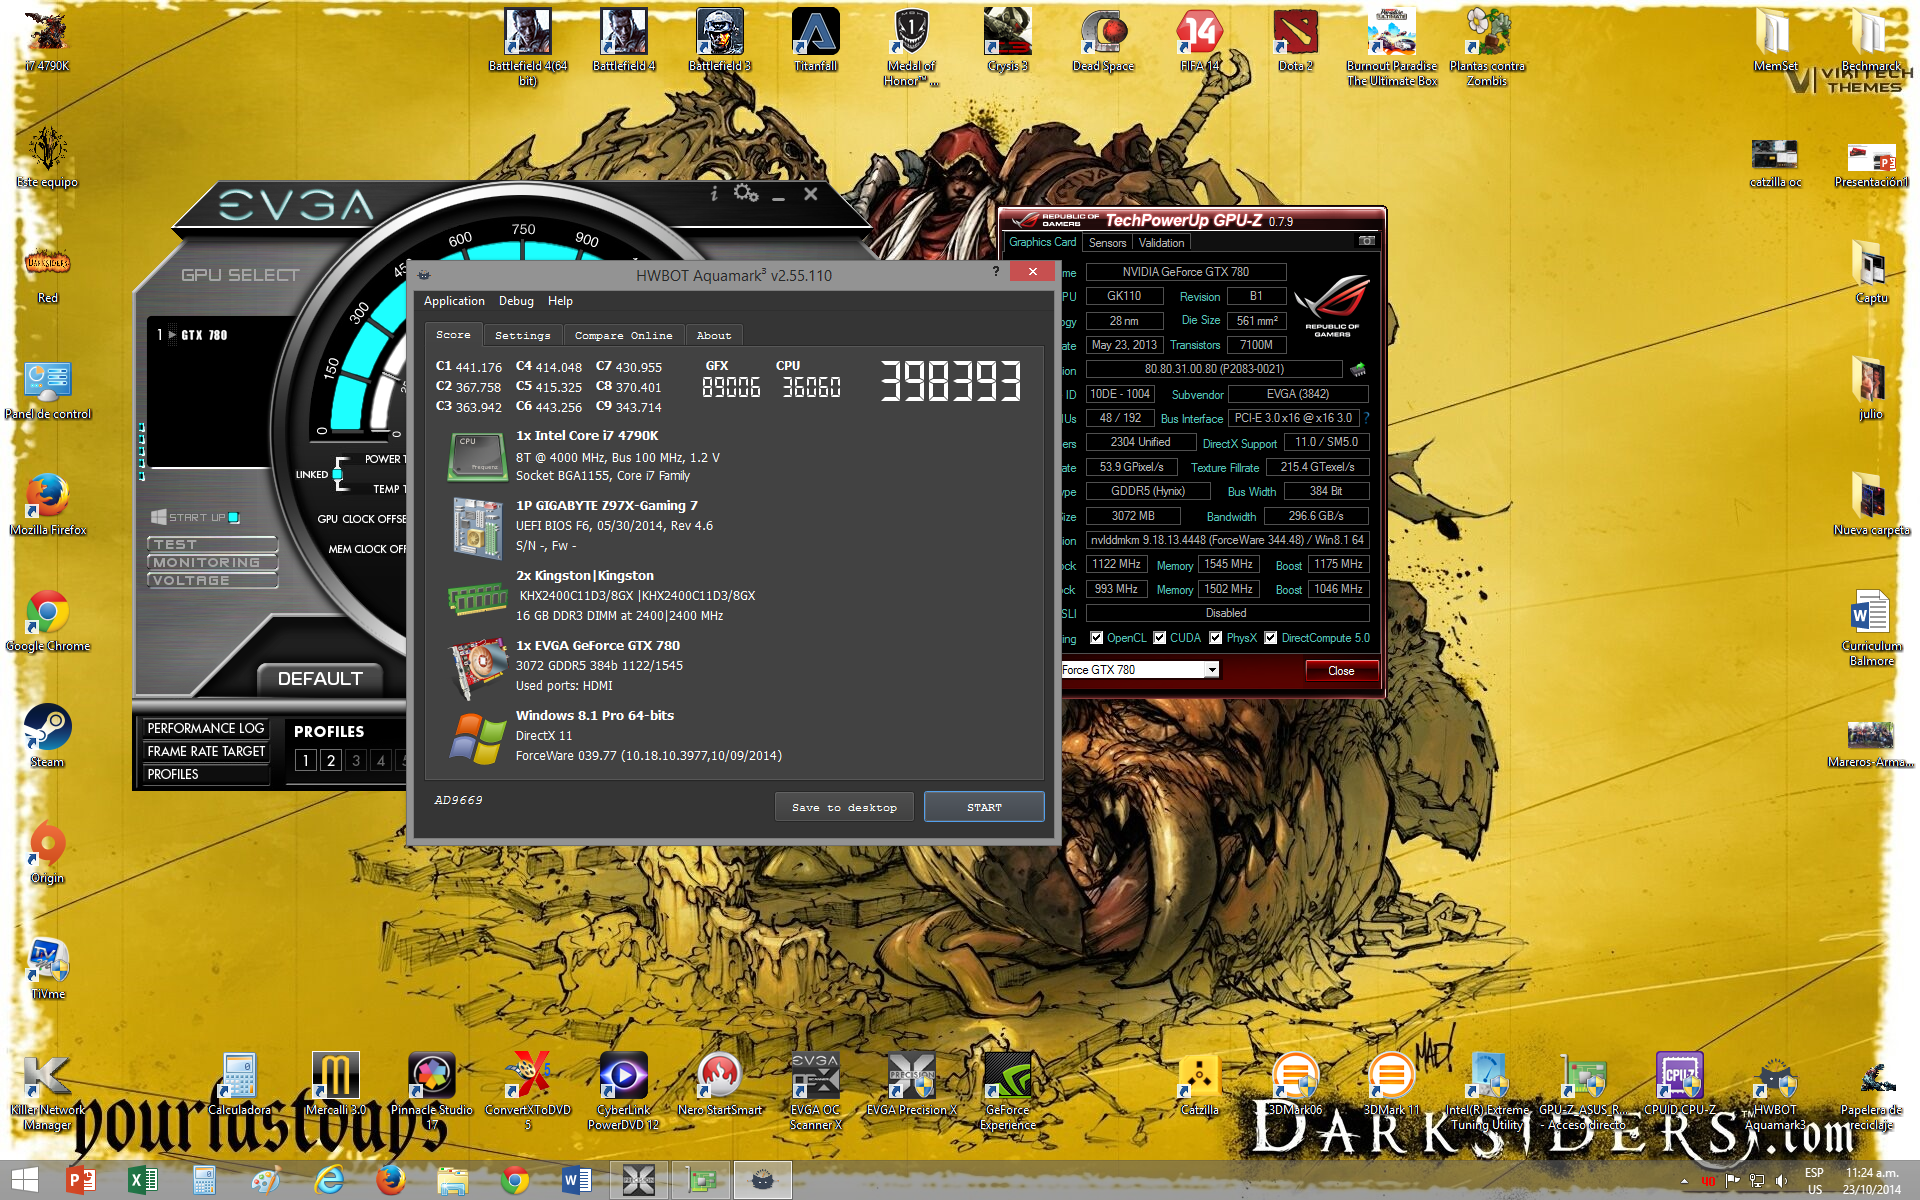This screenshot has height=1200, width=1920.
Task: Open Catzilla desktop shortcut
Action: click(1199, 1085)
